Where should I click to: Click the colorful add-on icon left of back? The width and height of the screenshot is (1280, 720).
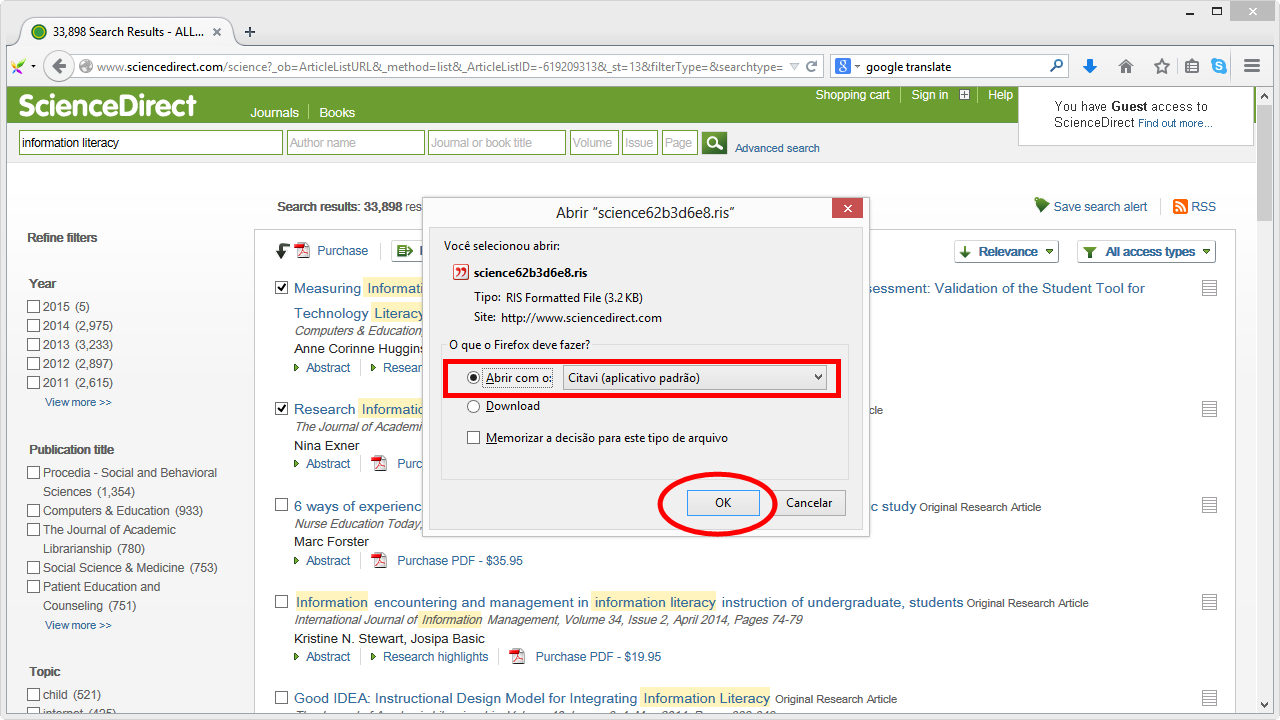[x=19, y=67]
